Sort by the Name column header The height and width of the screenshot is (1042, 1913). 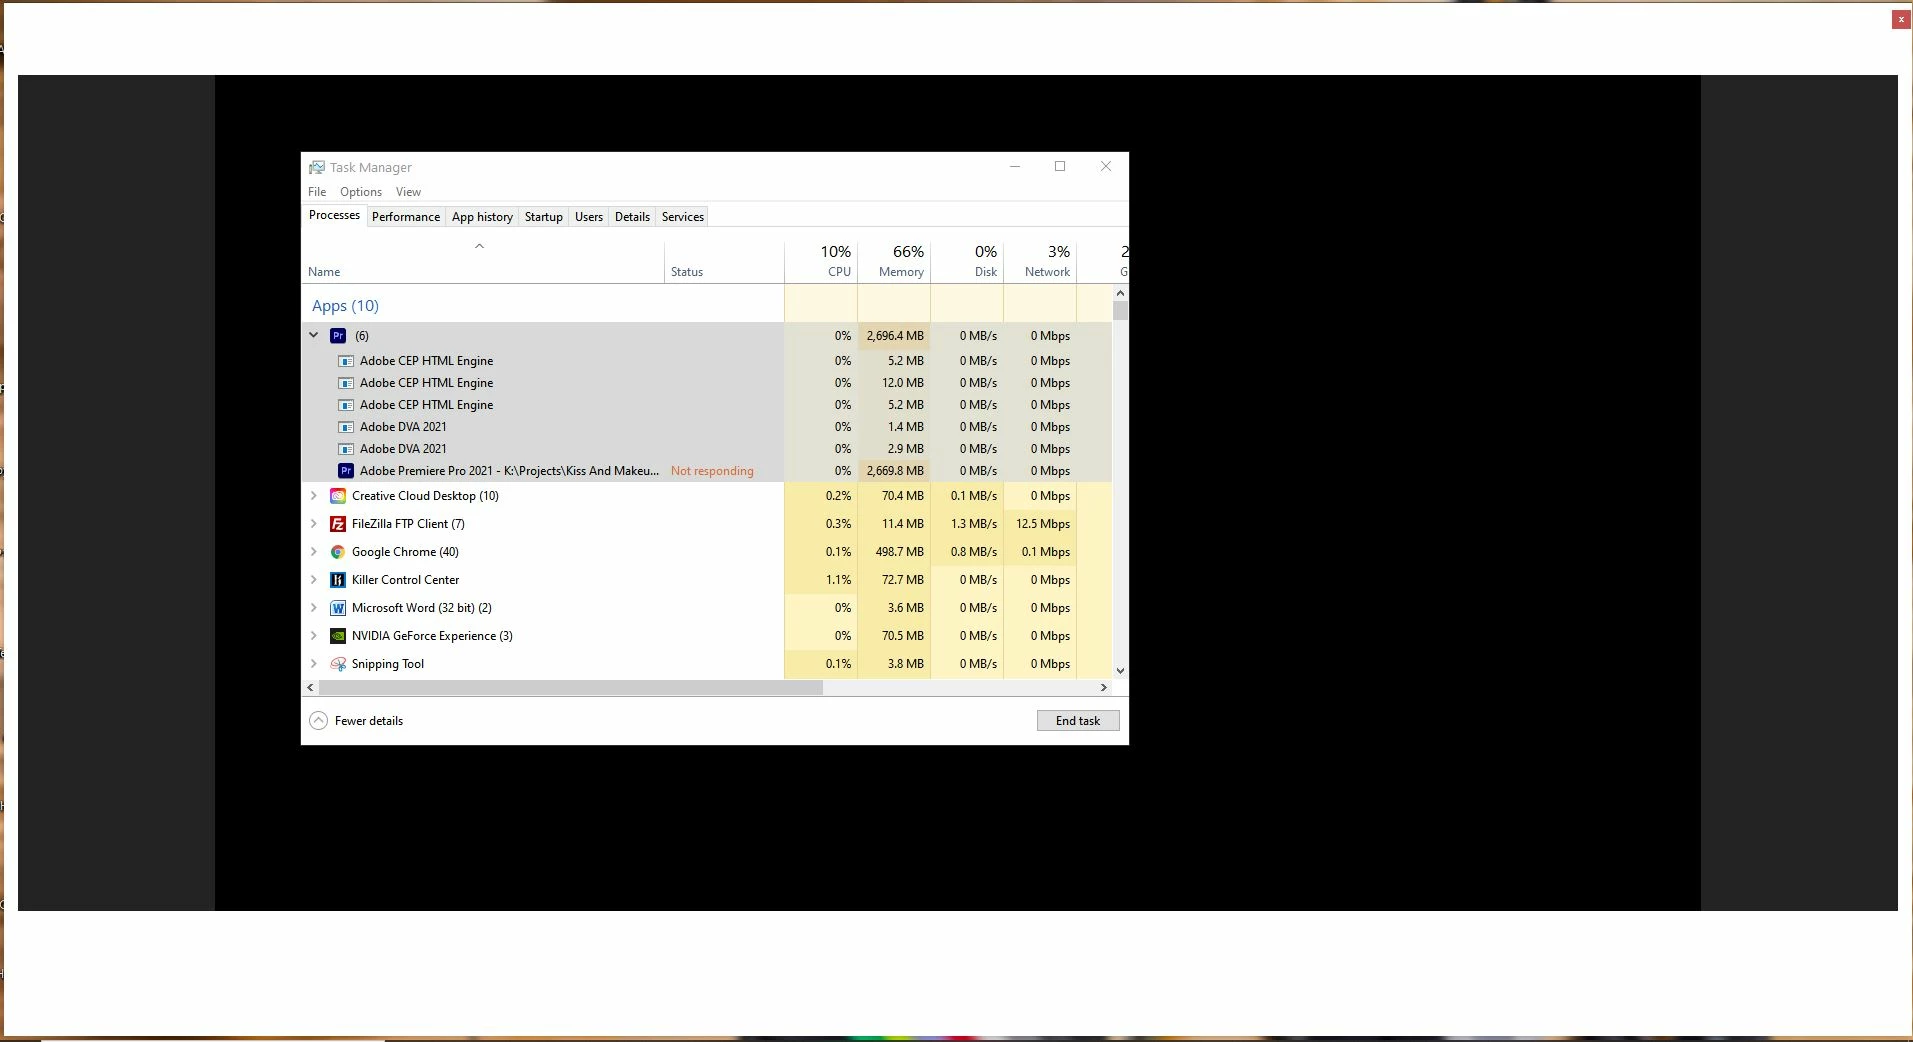coord(483,261)
